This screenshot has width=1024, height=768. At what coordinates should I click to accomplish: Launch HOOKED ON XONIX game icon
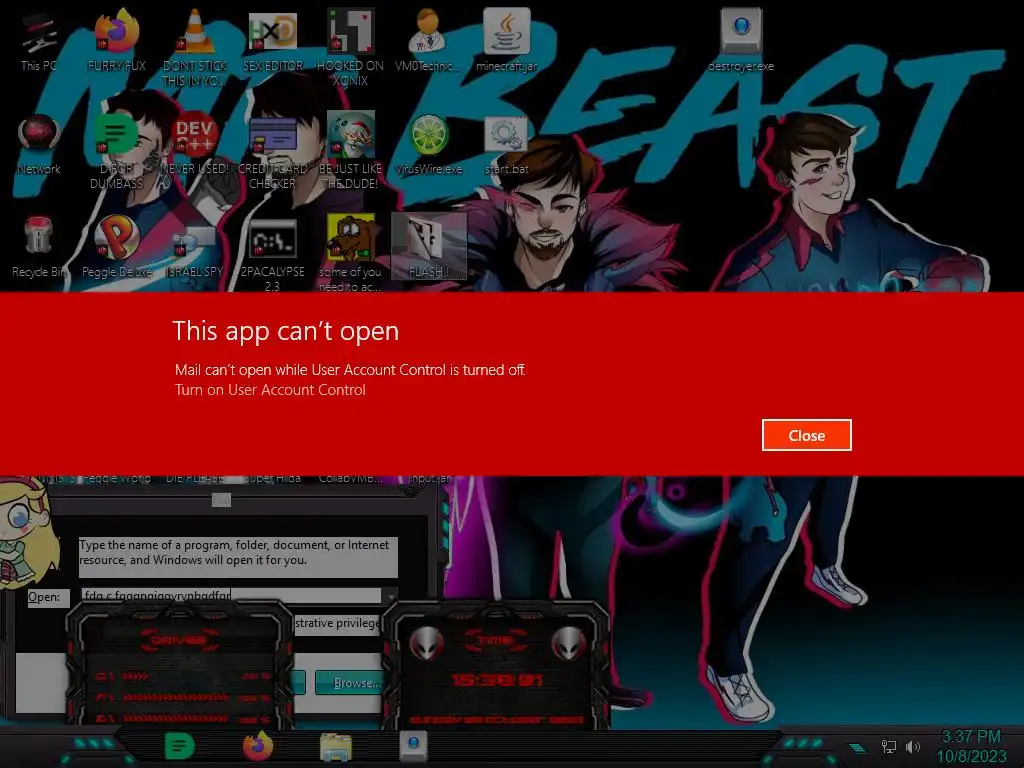tap(350, 47)
